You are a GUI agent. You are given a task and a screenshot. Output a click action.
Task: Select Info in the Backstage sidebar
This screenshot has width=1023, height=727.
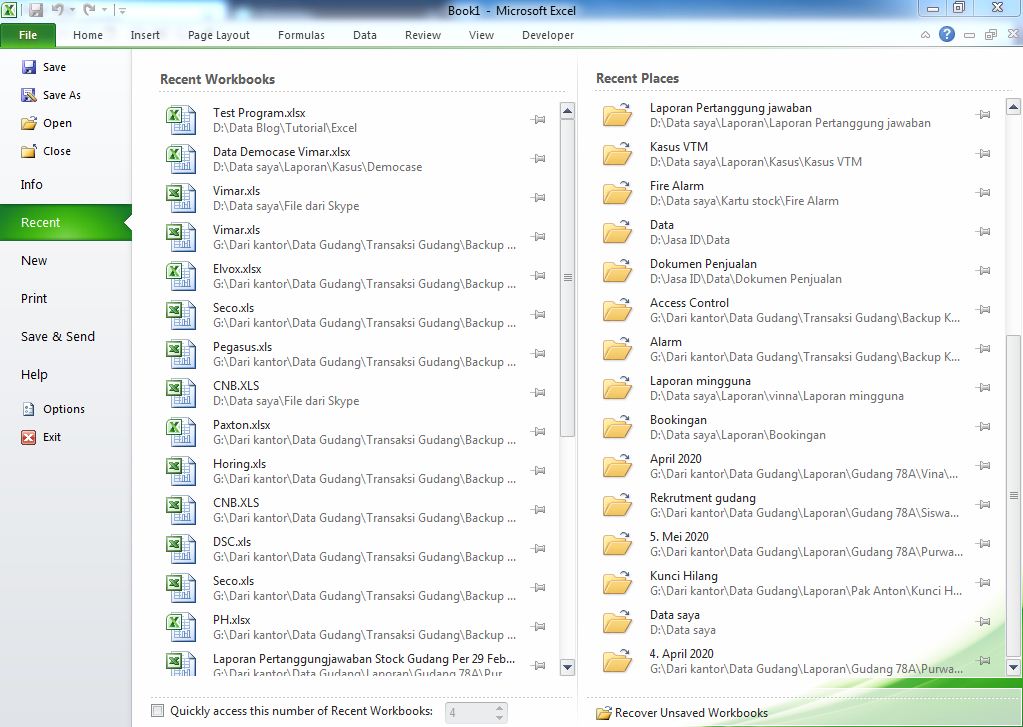[31, 185]
